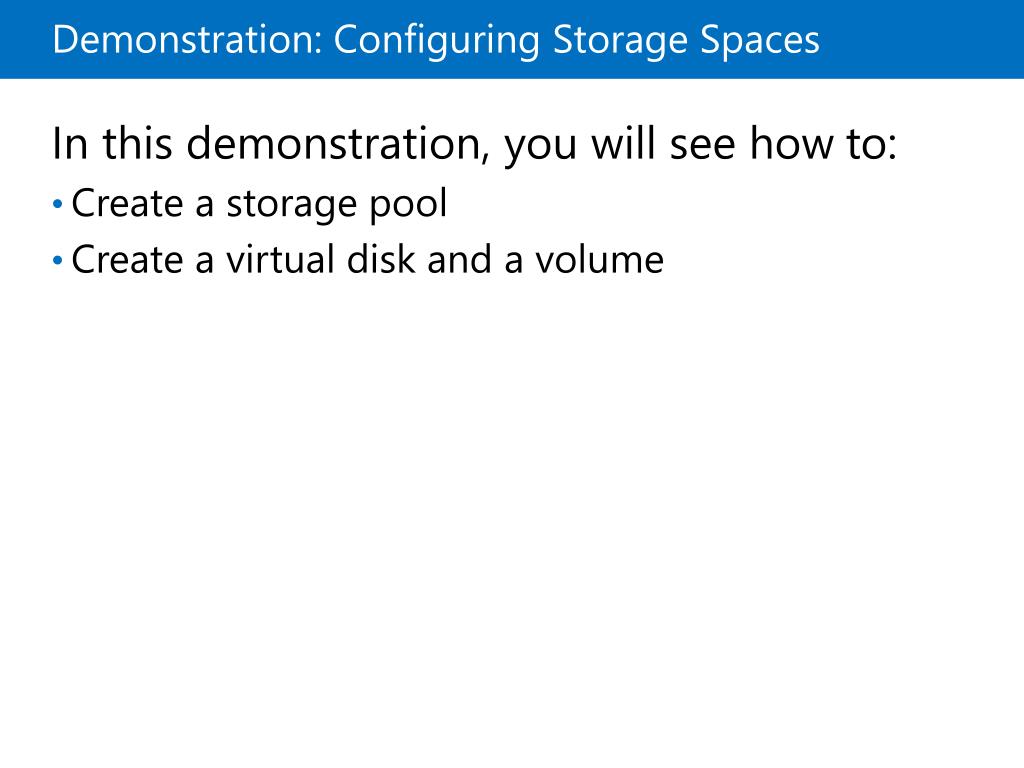Click the word 'Configuring' in the header
Screen dimensions: 1024x768
pyautogui.click(x=437, y=41)
